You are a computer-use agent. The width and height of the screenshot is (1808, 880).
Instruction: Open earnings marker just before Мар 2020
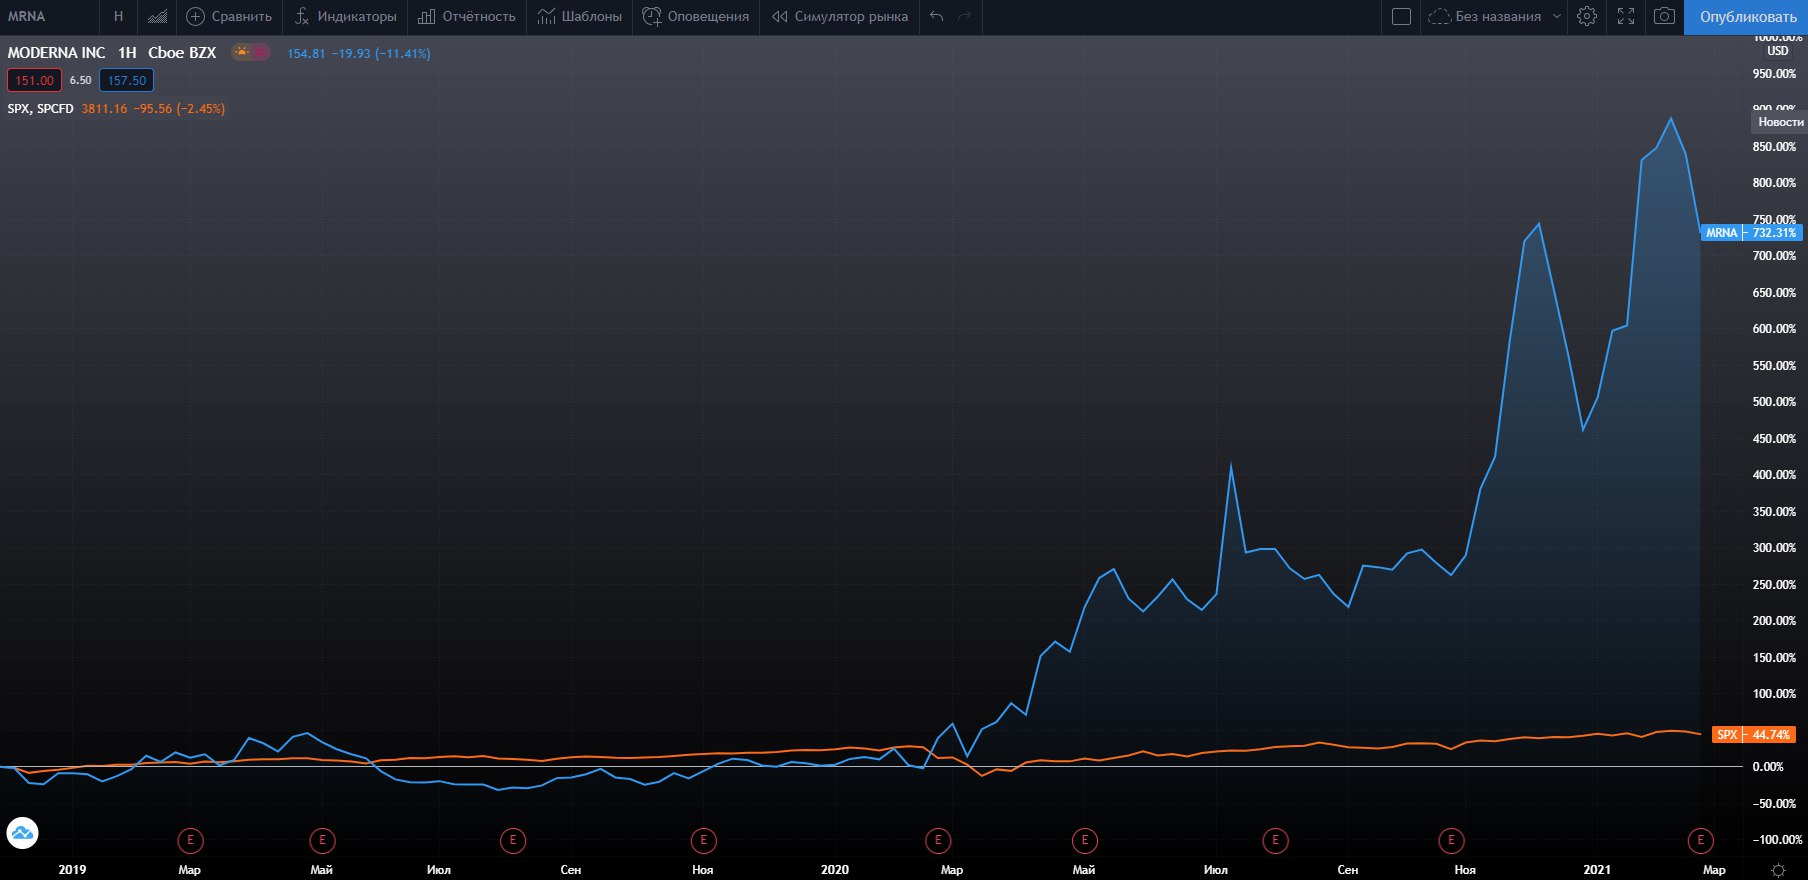pyautogui.click(x=938, y=840)
